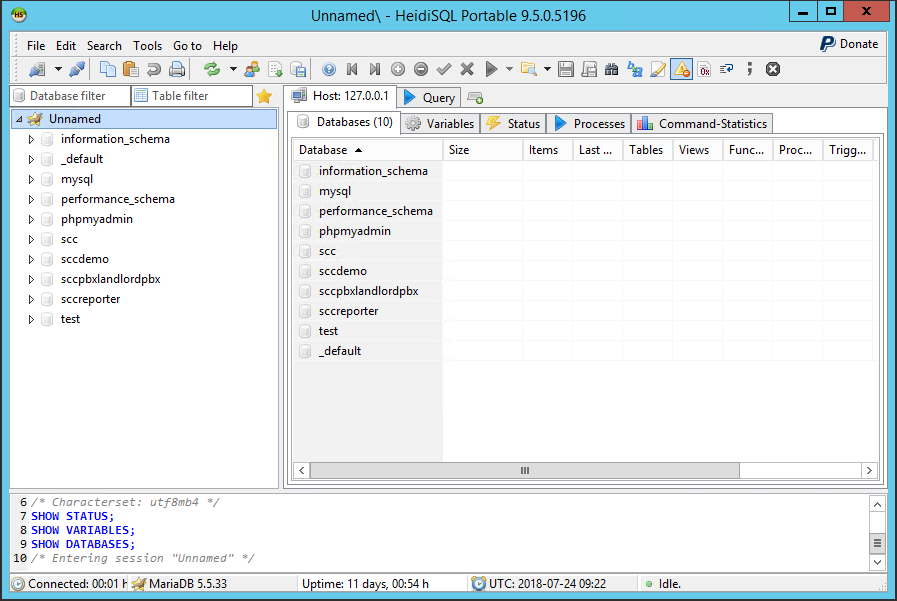Switch to the Status tab

click(x=513, y=124)
